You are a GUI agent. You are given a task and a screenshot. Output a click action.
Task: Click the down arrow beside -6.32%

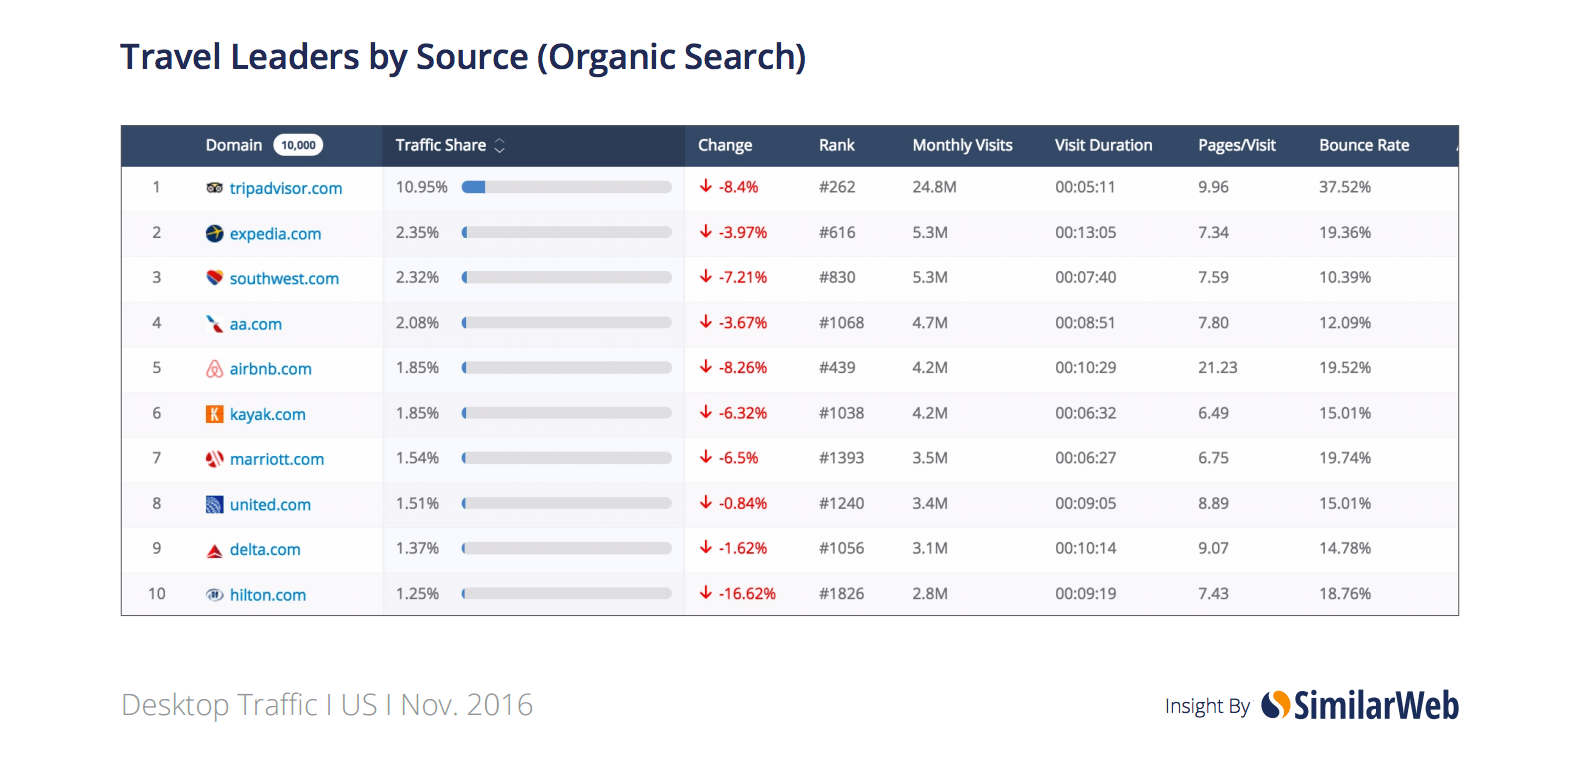pos(706,412)
